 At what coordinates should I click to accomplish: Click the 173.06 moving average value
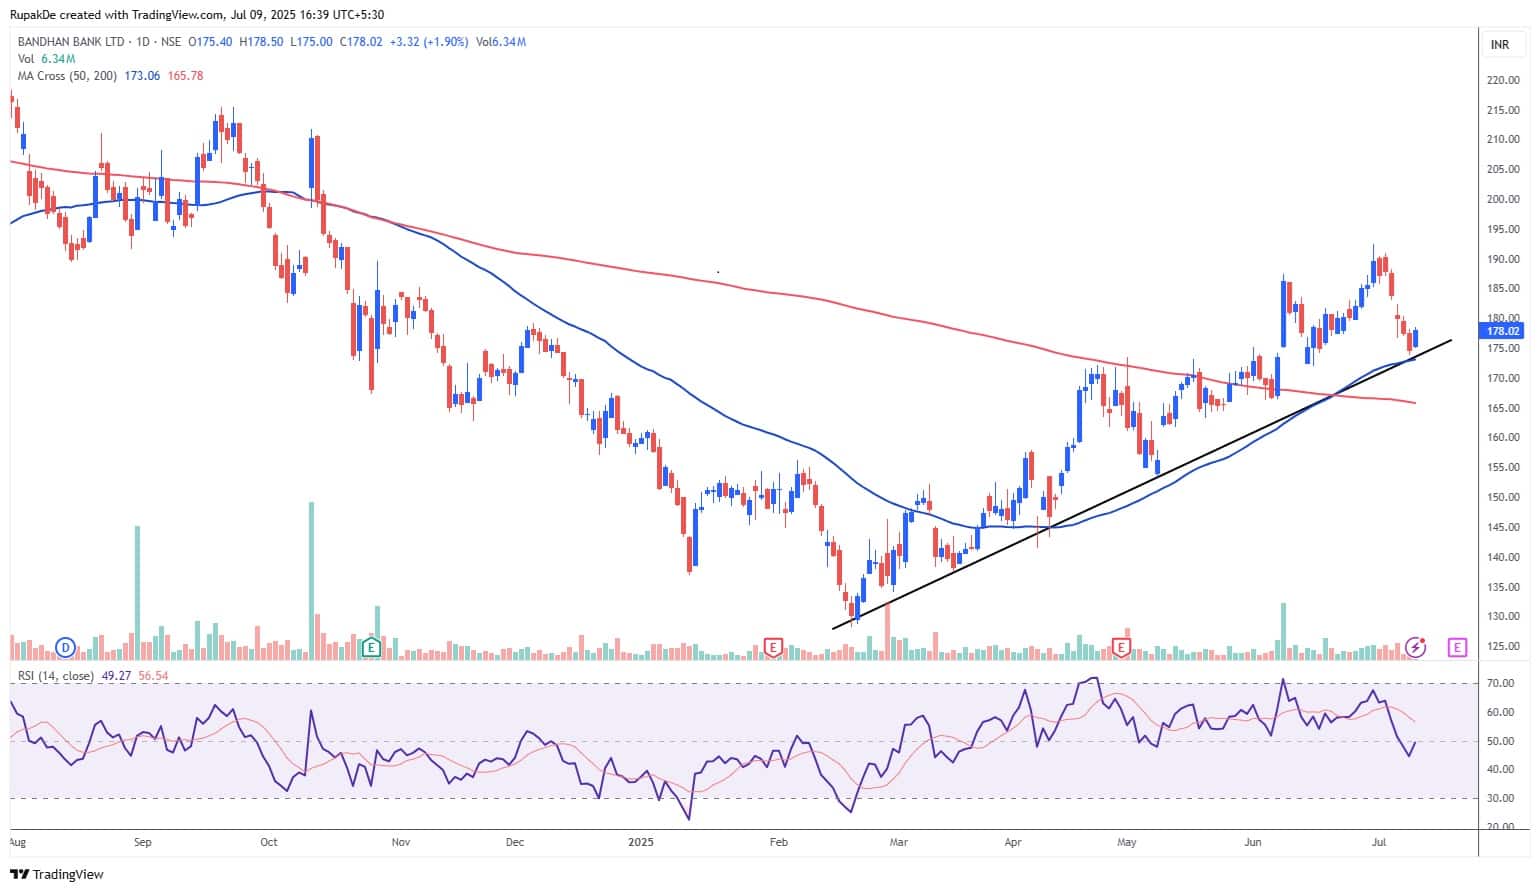pyautogui.click(x=142, y=76)
